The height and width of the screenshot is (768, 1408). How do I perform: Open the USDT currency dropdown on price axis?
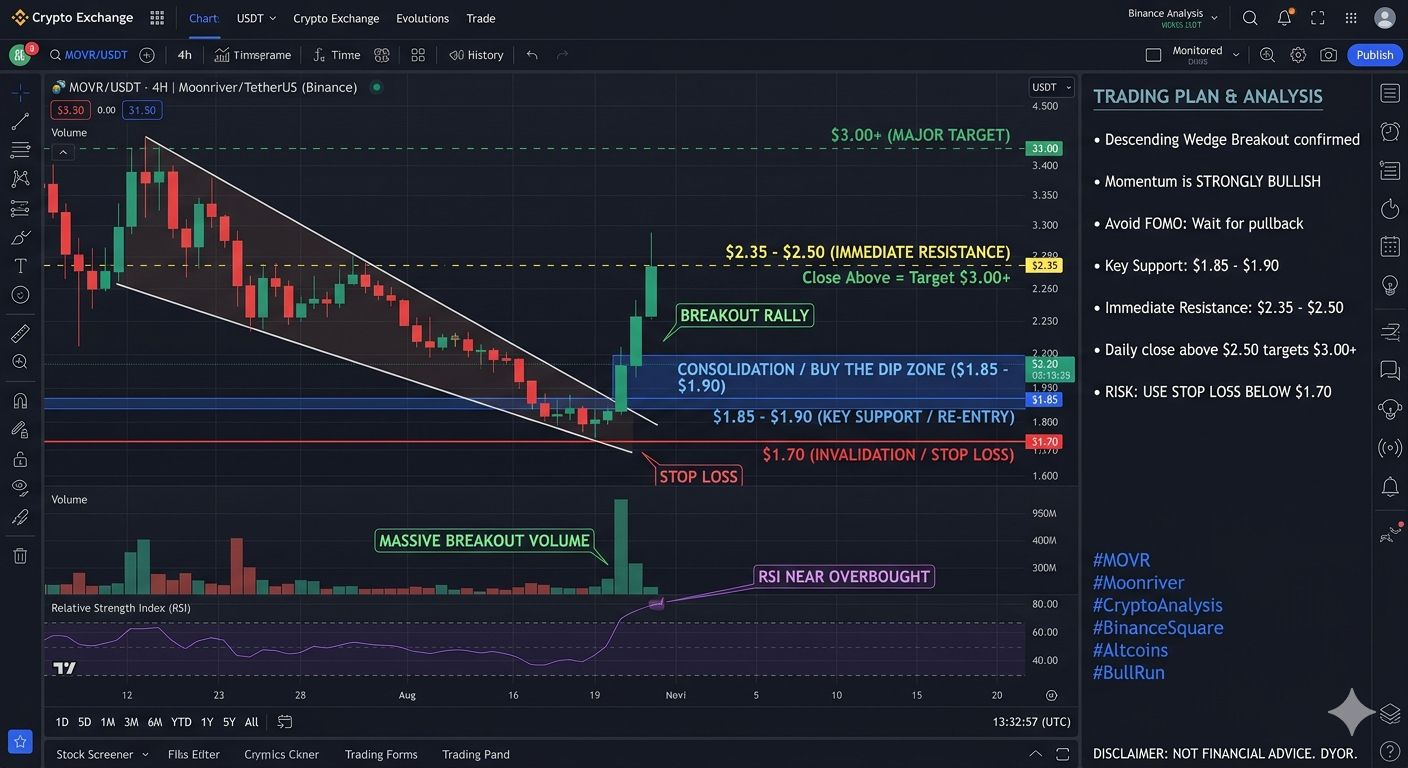1051,87
